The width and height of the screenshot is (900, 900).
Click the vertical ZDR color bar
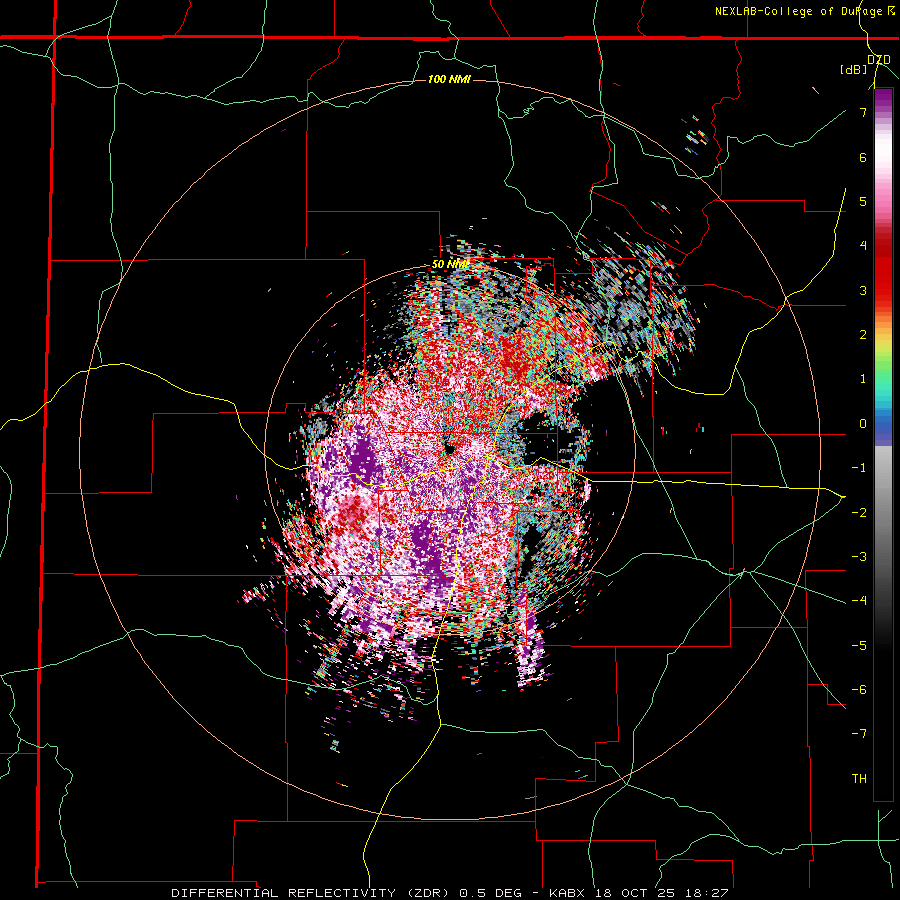click(x=883, y=445)
